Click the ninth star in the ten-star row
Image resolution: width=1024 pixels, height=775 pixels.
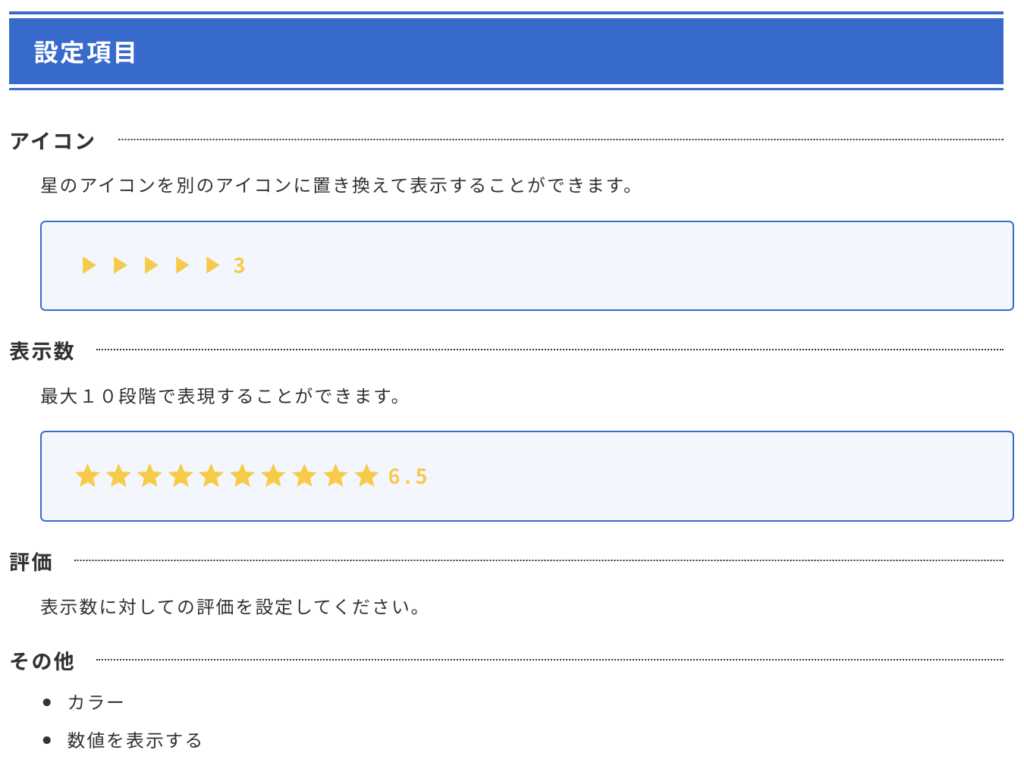point(336,476)
